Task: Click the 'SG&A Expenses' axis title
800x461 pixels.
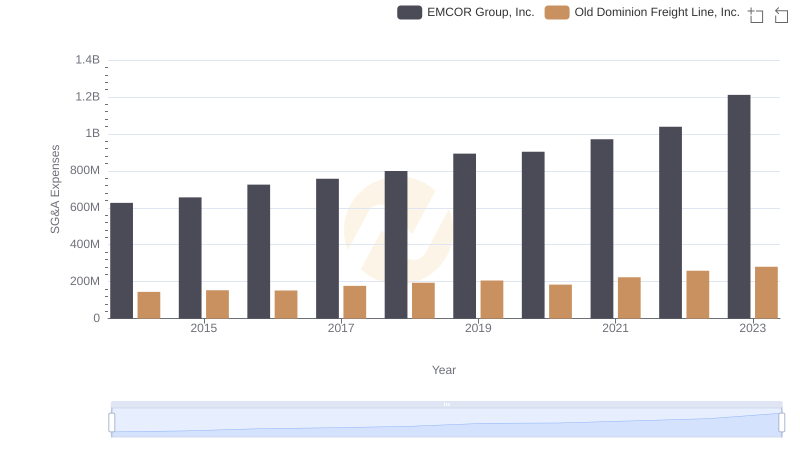Action: 55,189
